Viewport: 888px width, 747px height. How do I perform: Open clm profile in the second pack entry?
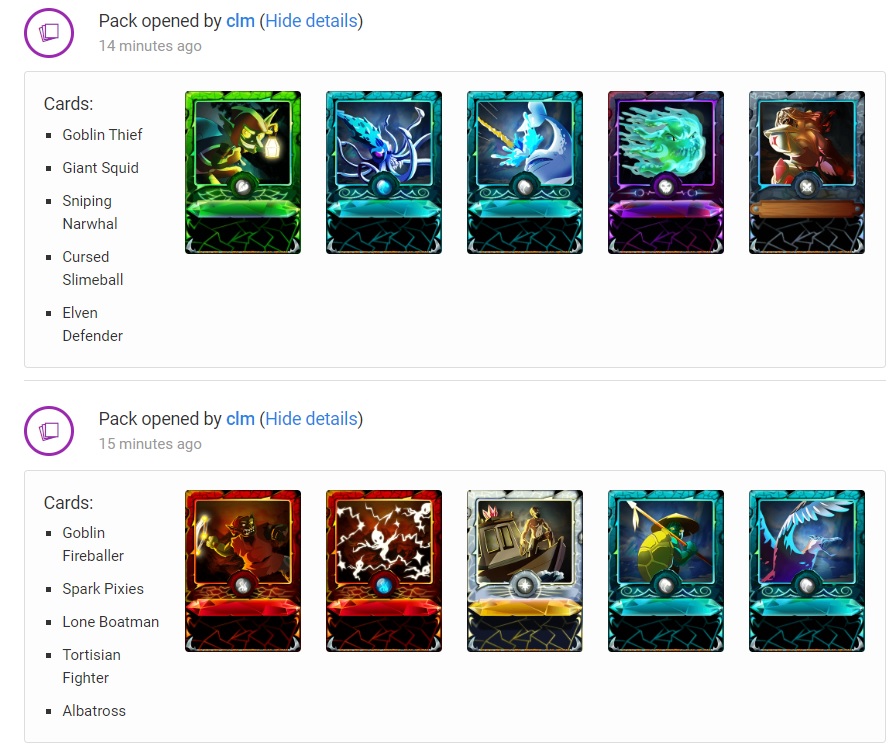pyautogui.click(x=240, y=419)
